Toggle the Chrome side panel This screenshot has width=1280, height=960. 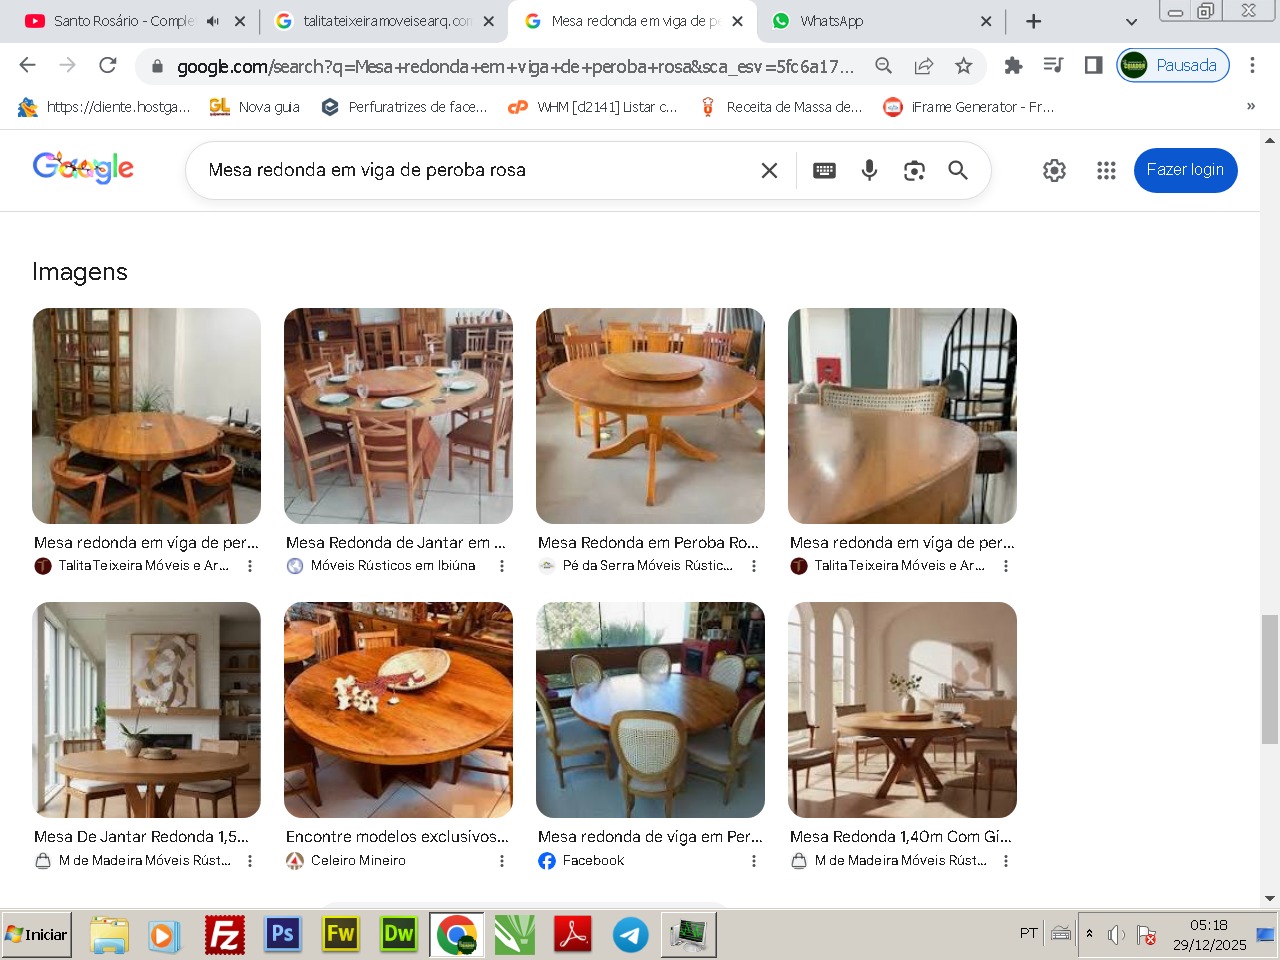[1093, 66]
